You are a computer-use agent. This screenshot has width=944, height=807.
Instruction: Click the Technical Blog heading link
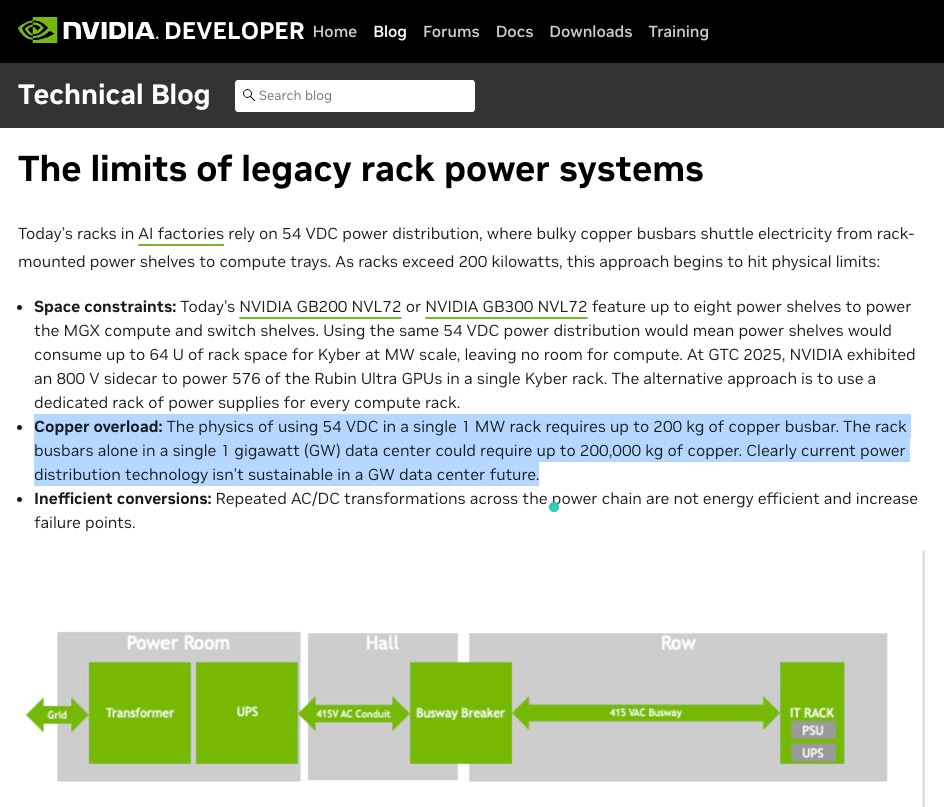click(114, 95)
